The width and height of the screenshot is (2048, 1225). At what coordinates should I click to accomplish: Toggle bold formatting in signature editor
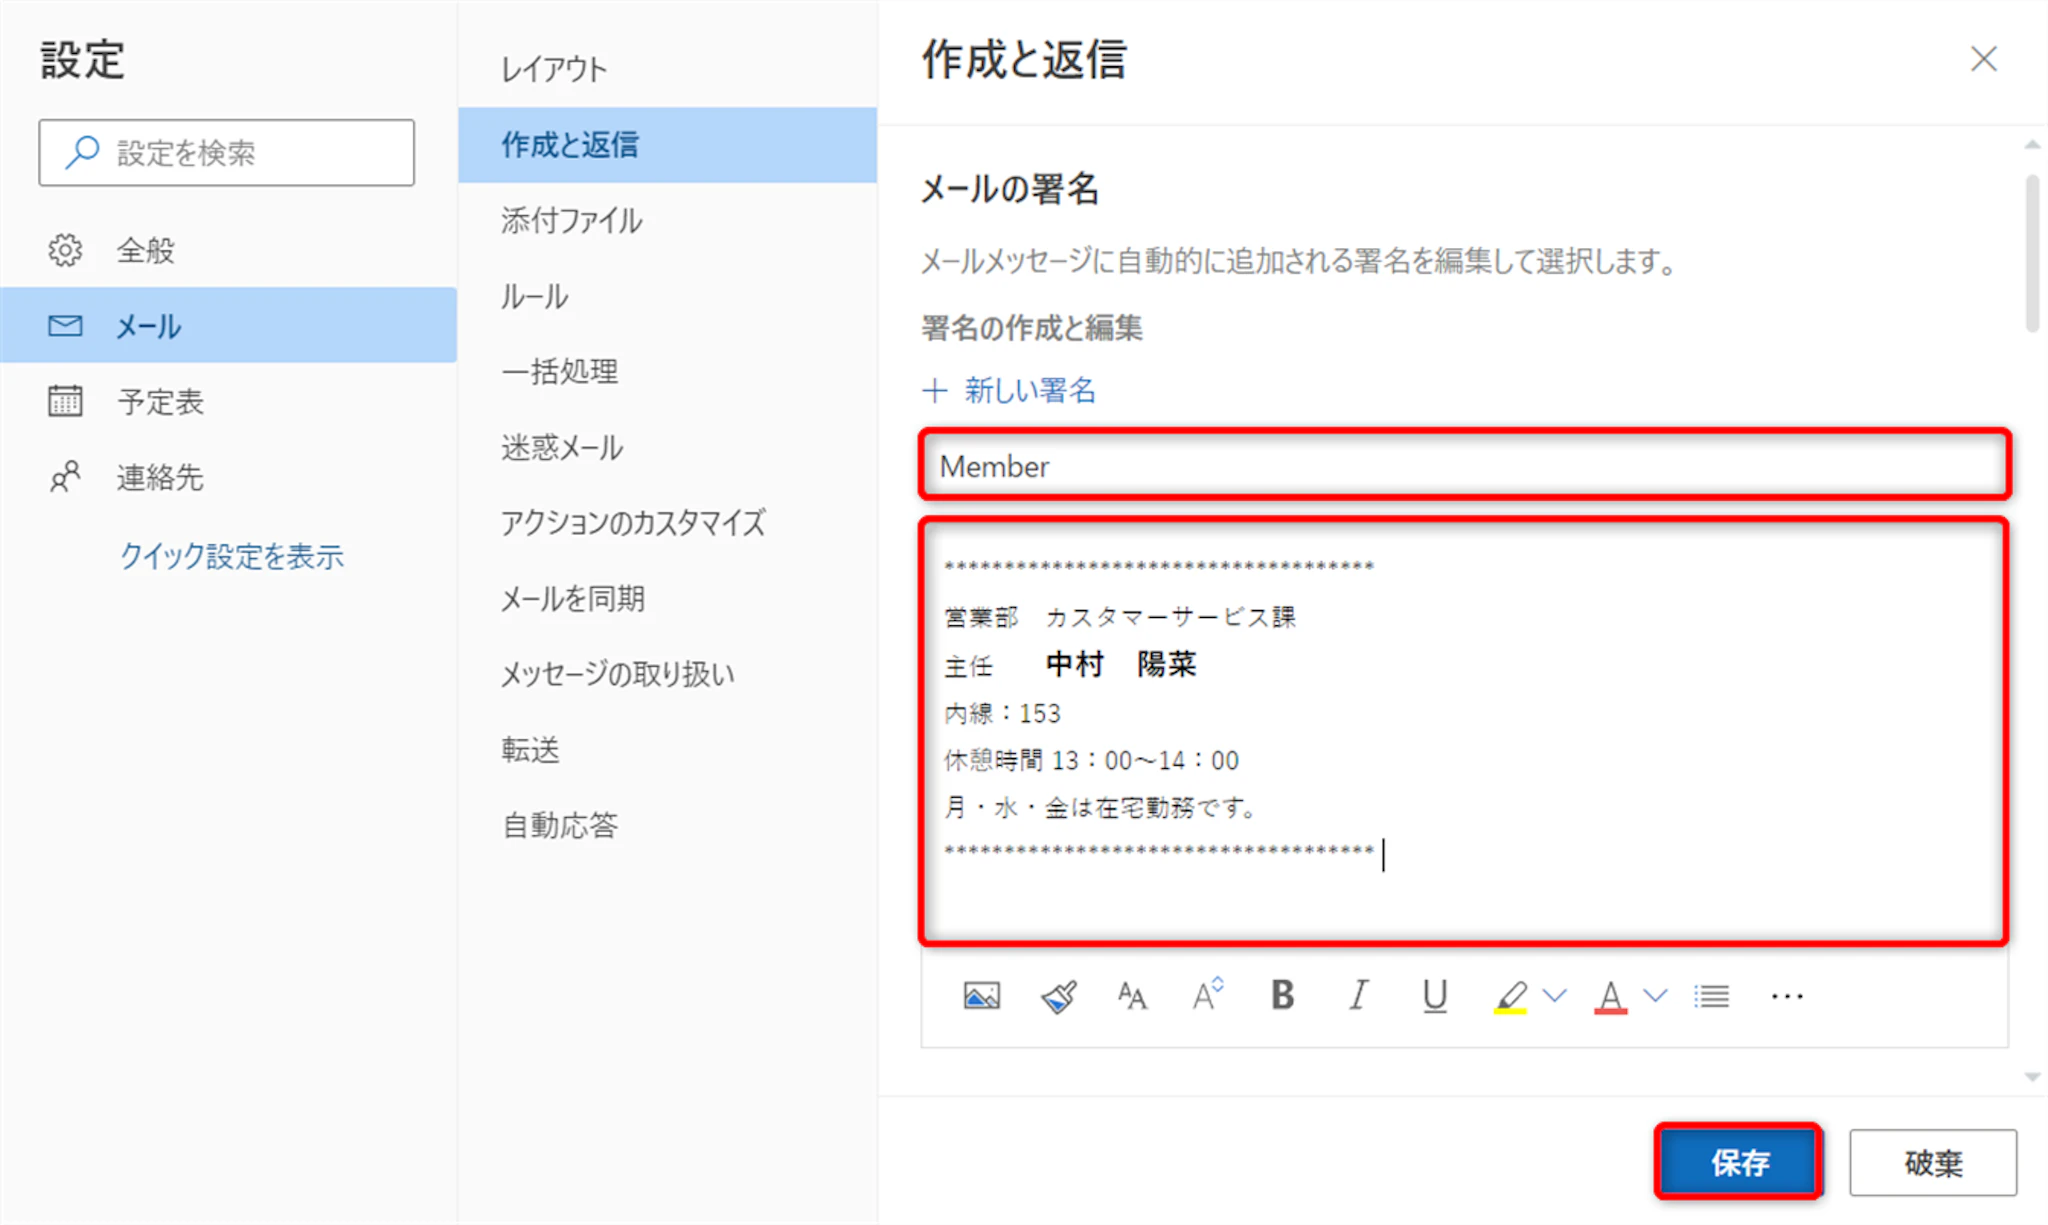point(1282,996)
